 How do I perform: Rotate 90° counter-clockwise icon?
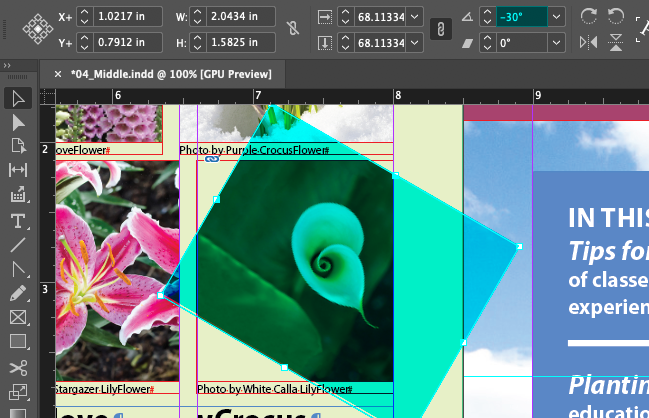[x=616, y=16]
